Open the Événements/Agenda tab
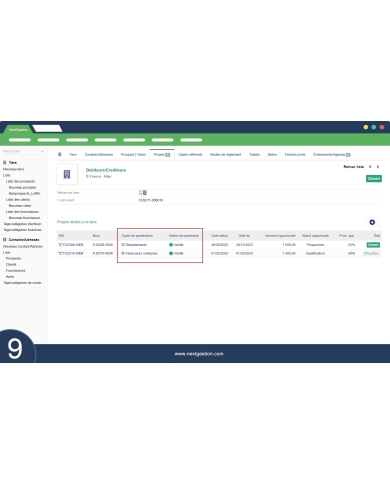 tap(332, 154)
